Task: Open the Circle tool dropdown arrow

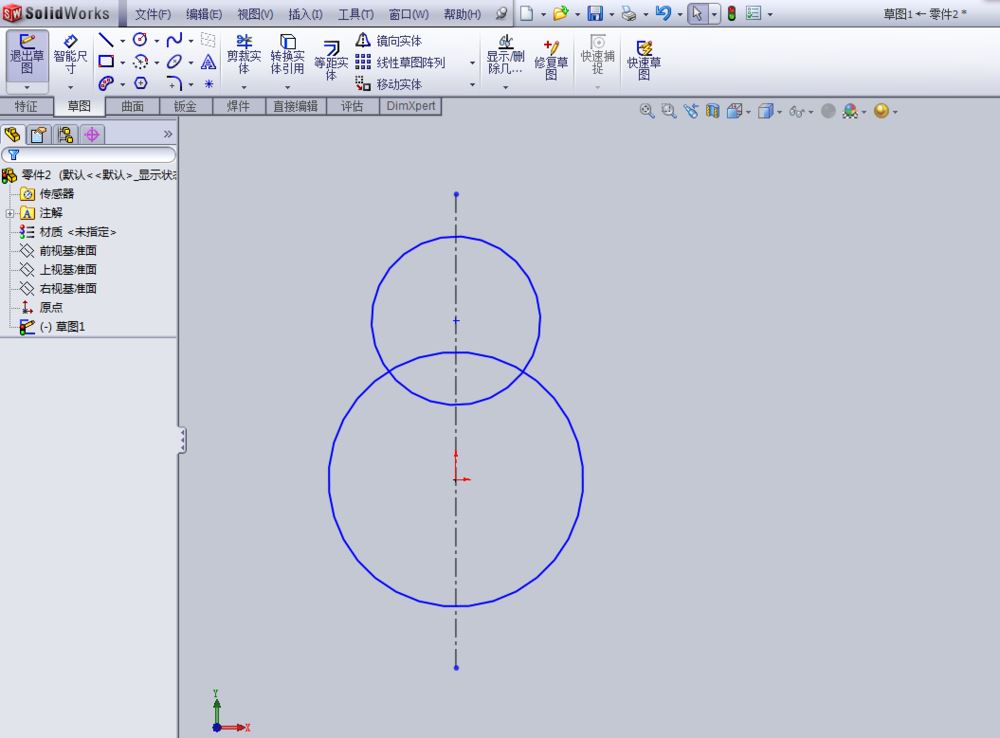Action: coord(156,41)
